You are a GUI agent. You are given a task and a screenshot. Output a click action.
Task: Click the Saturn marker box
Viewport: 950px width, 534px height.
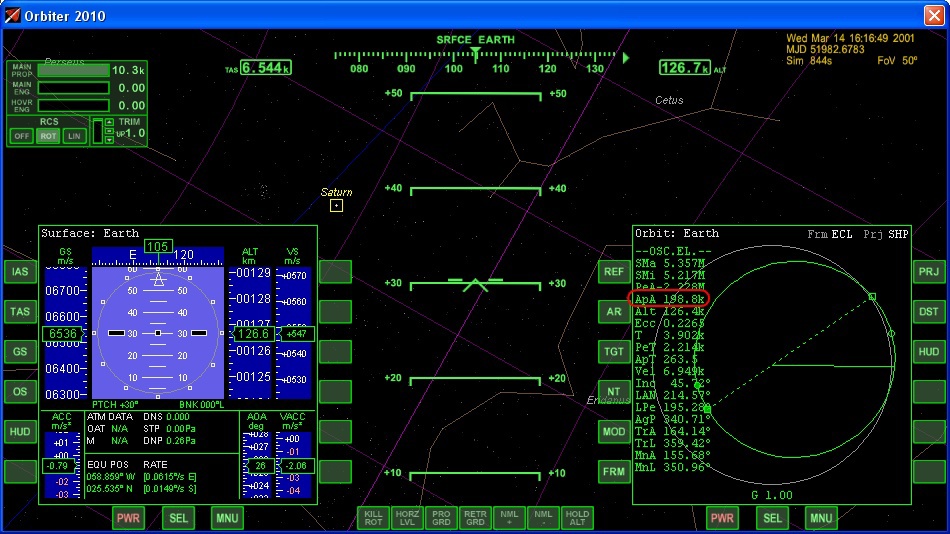click(336, 205)
